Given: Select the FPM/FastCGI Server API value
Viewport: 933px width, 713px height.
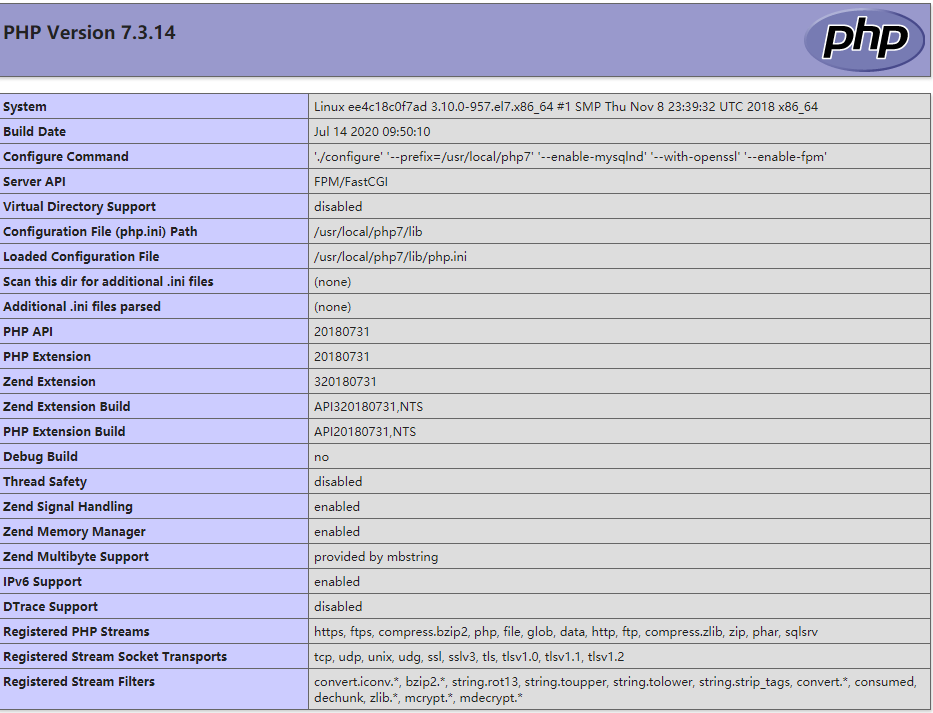Looking at the screenshot, I should pos(350,181).
